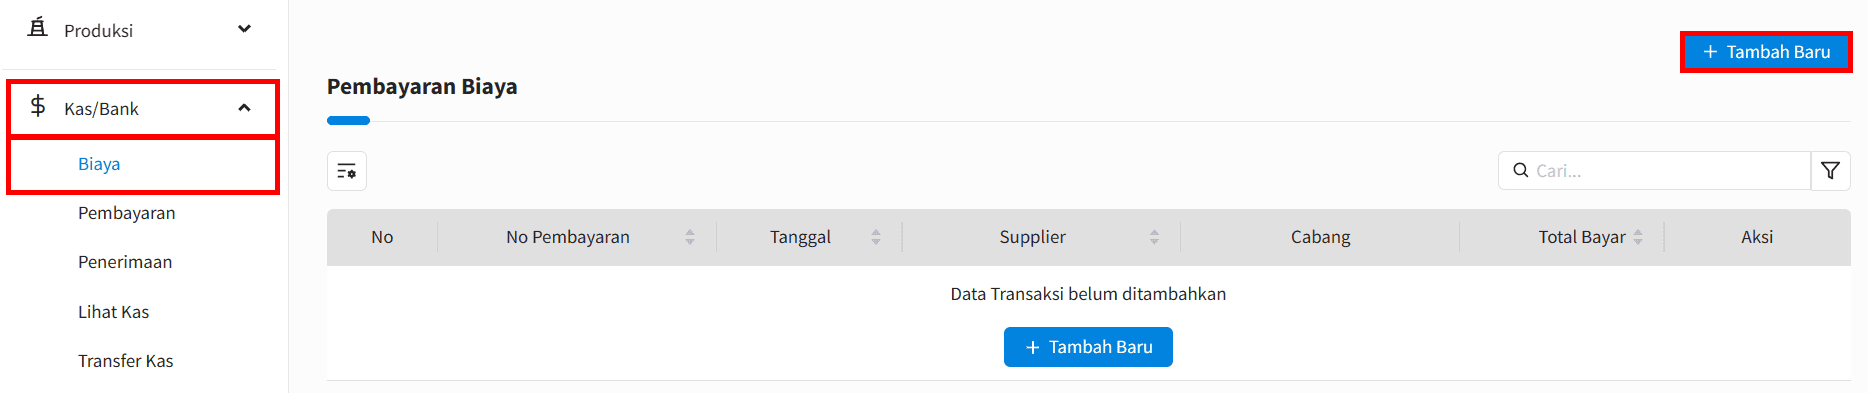Viewport: 1868px width, 393px height.
Task: Open the Pembayaran submenu item
Action: pos(127,213)
